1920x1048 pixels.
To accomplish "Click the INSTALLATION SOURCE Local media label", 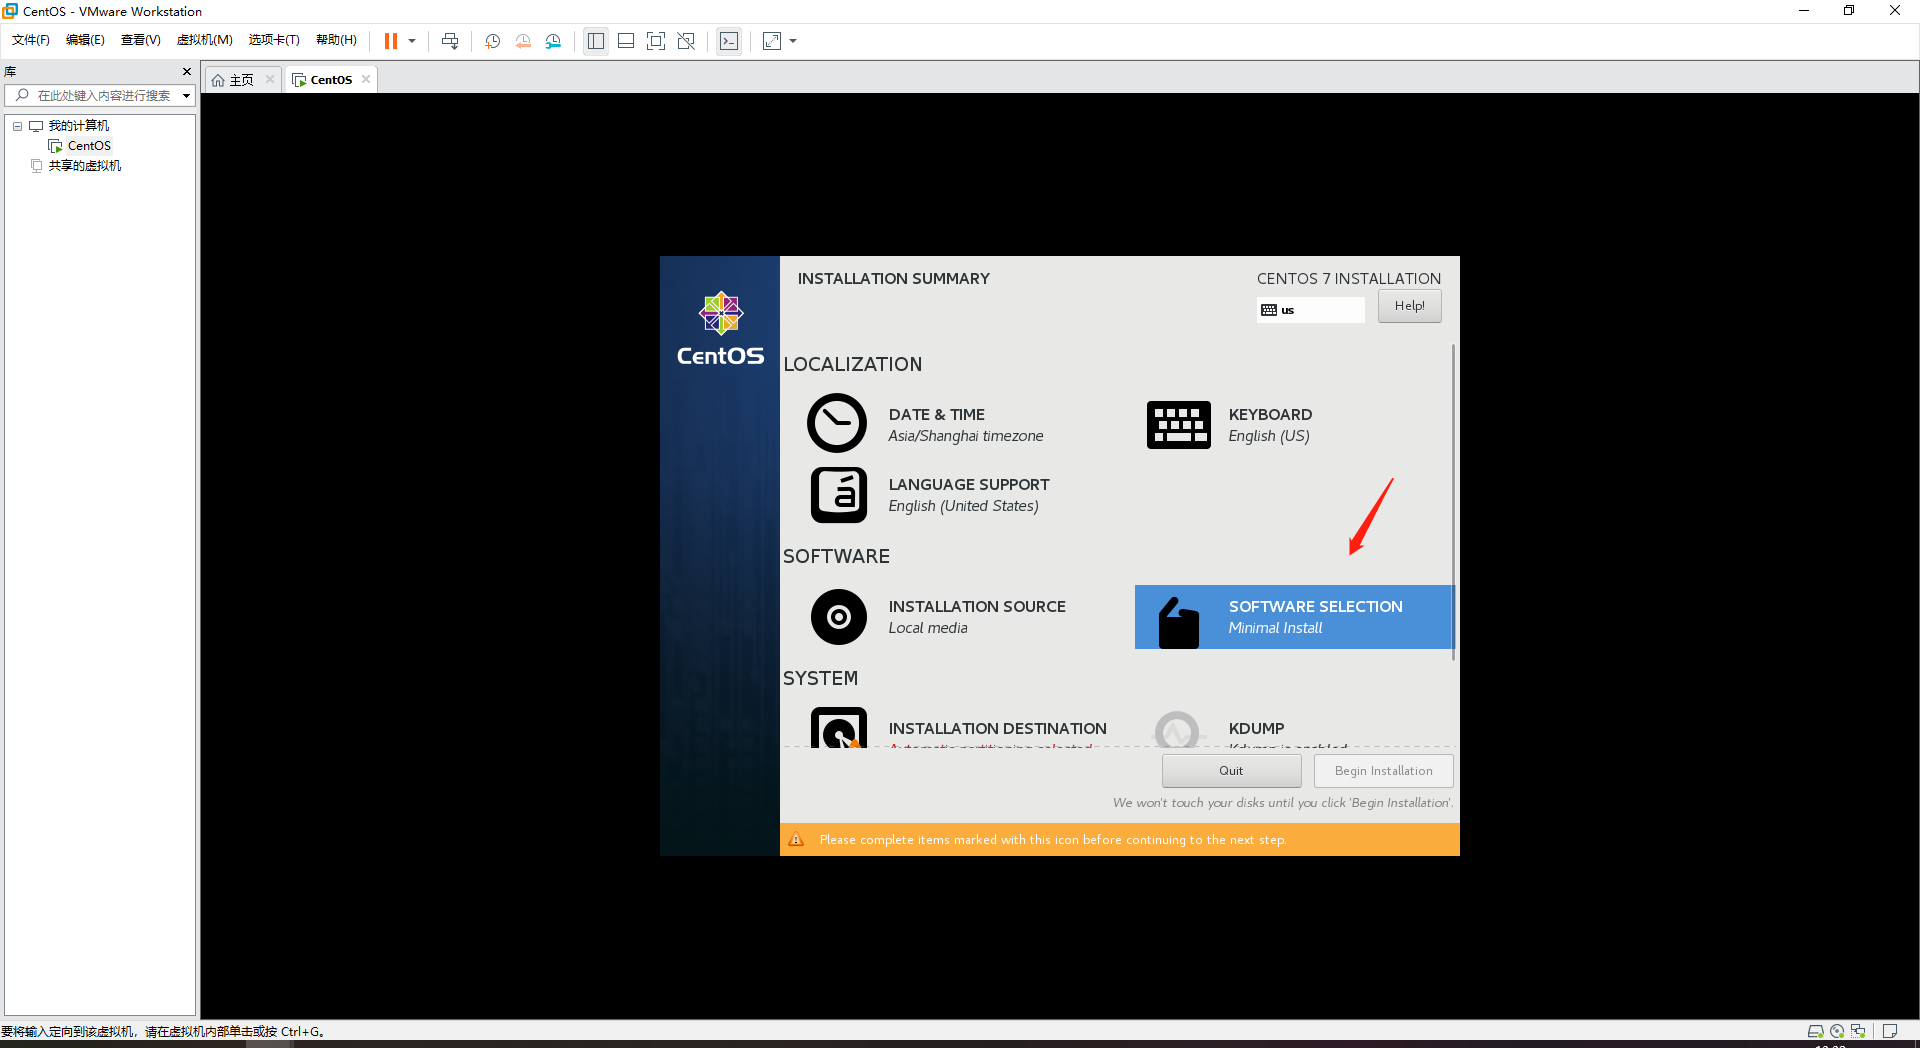I will [977, 617].
